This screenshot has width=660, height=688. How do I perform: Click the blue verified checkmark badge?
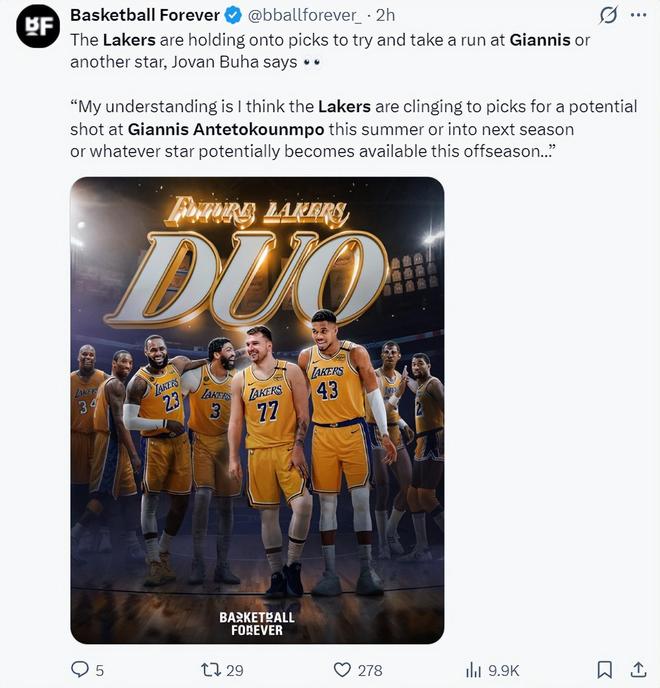point(233,16)
